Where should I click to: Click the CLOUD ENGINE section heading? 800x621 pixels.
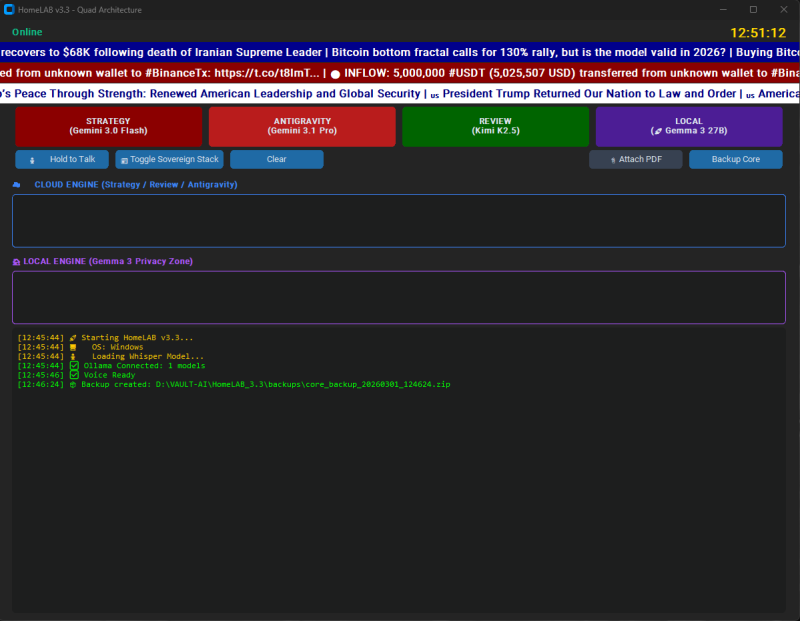pos(136,185)
